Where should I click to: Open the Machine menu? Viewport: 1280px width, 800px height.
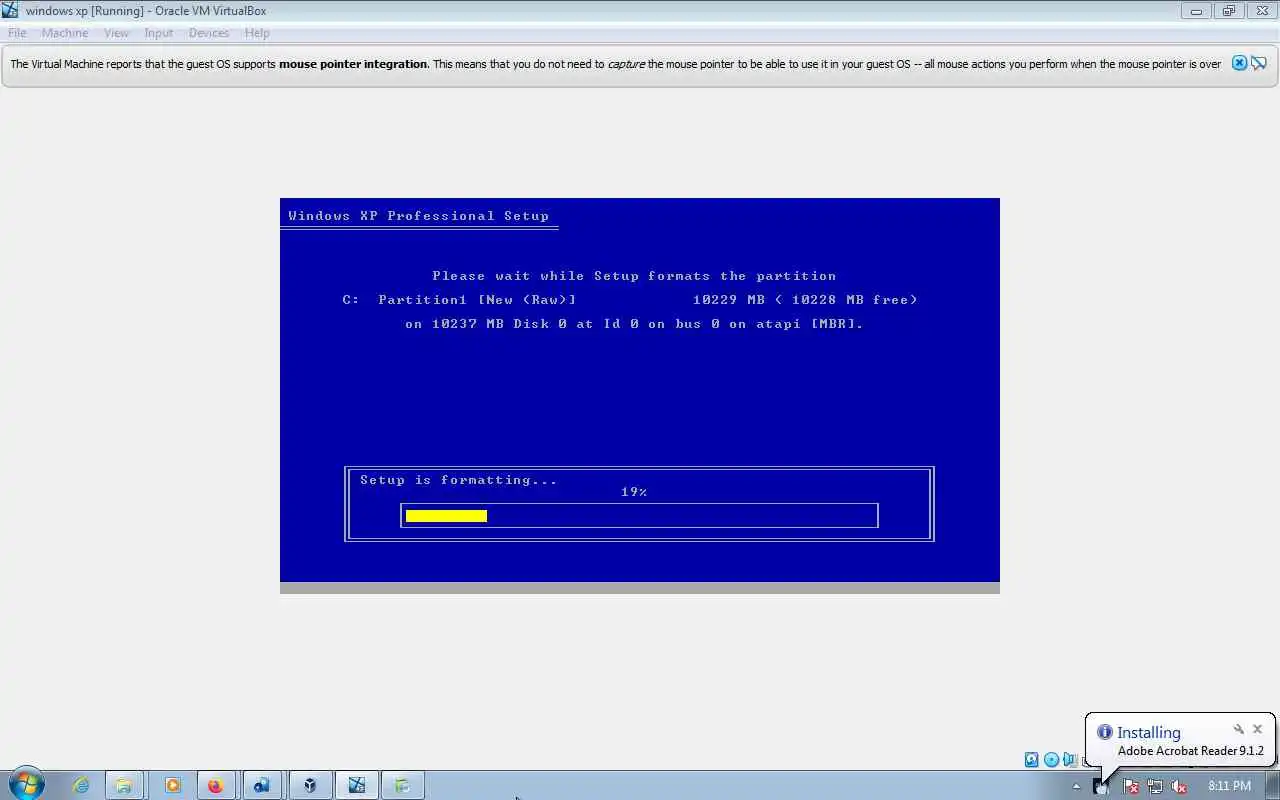click(65, 33)
